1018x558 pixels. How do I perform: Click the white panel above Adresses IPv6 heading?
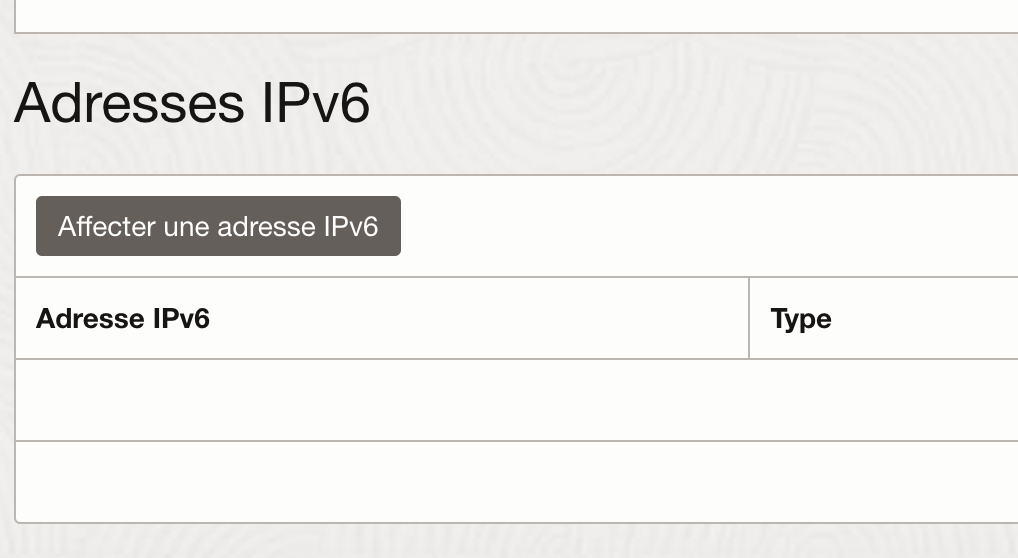pyautogui.click(x=516, y=15)
